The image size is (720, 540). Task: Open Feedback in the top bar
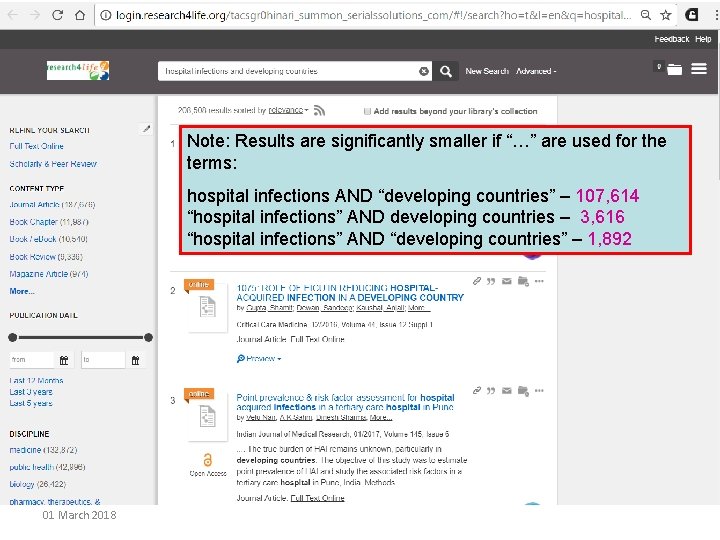[x=672, y=39]
